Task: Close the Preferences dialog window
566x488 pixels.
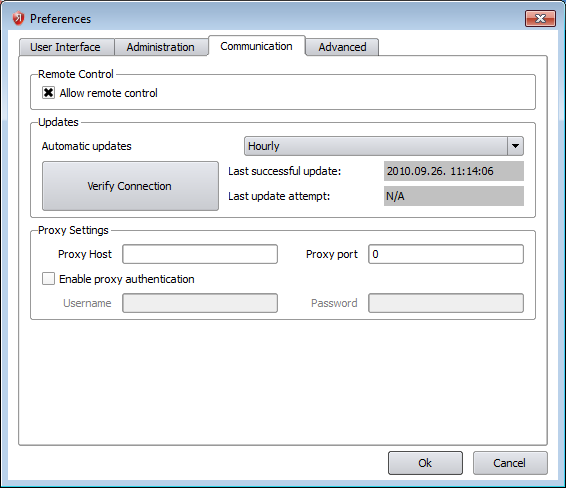Action: 540,18
